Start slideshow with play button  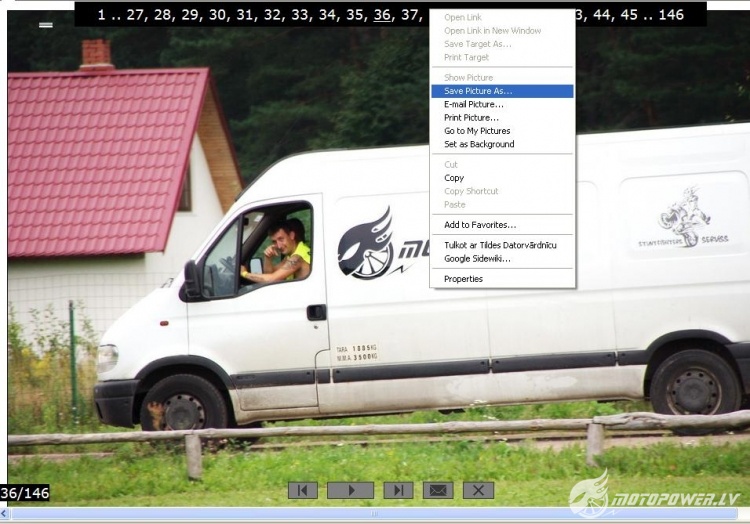pyautogui.click(x=351, y=491)
